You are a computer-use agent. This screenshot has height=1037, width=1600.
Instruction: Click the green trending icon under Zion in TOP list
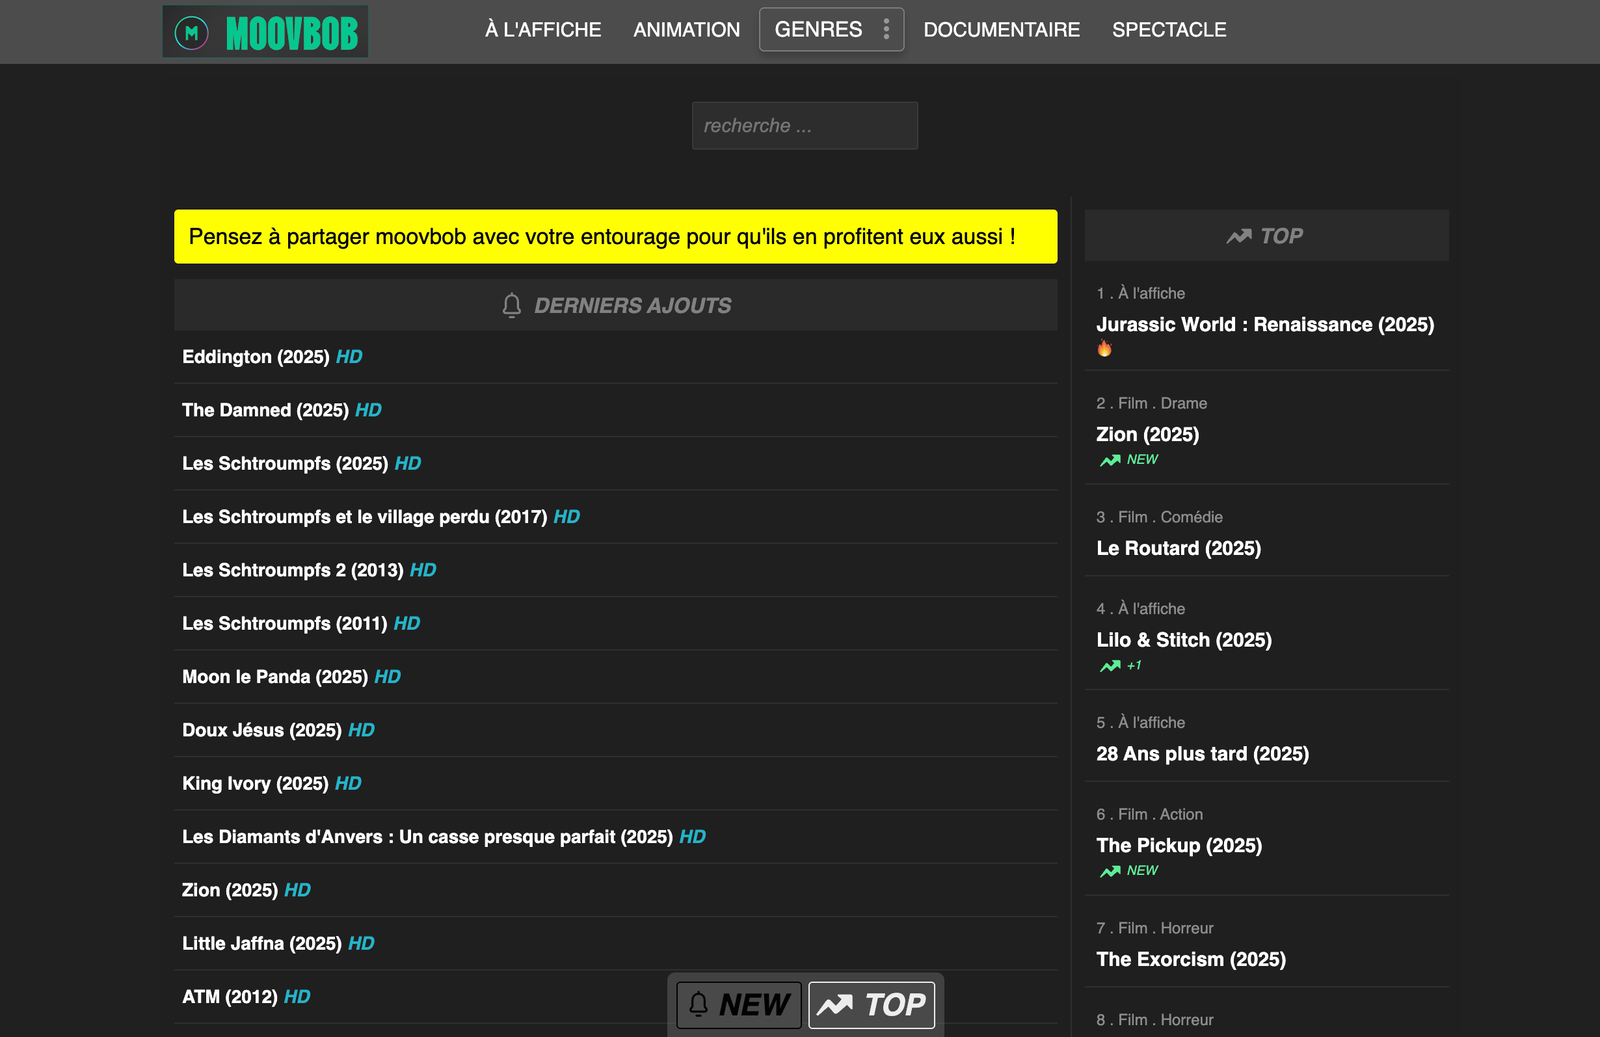pyautogui.click(x=1110, y=460)
